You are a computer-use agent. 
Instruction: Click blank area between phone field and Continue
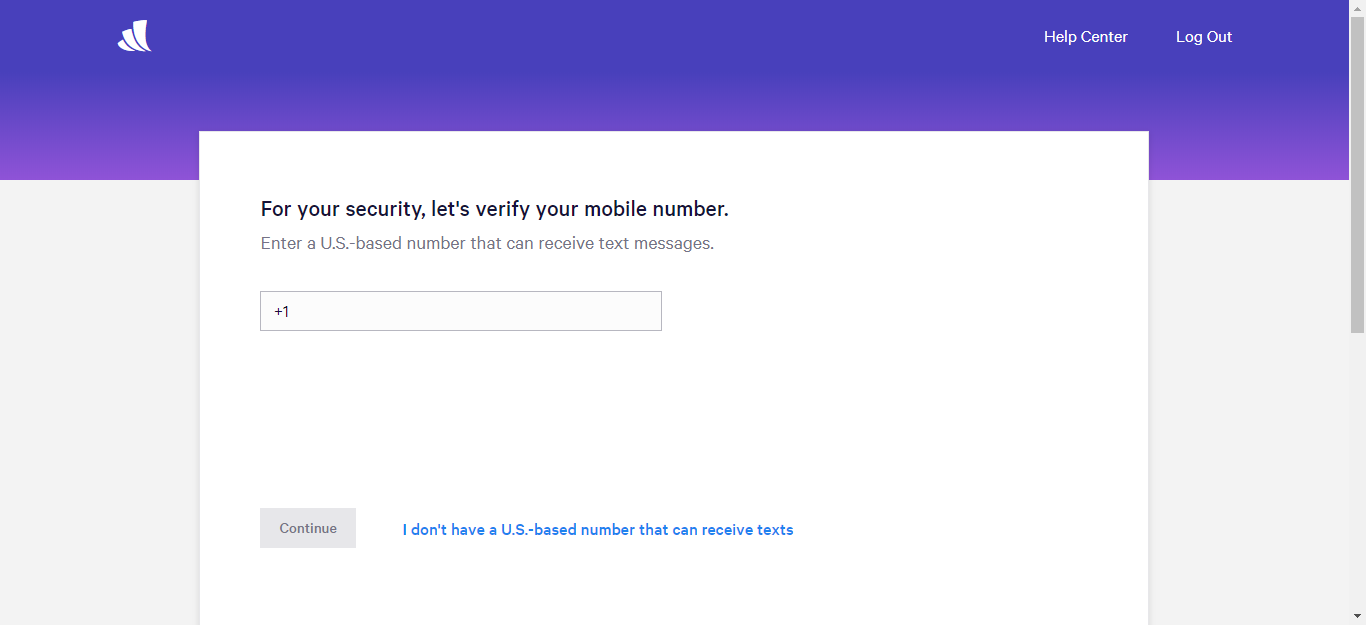460,420
